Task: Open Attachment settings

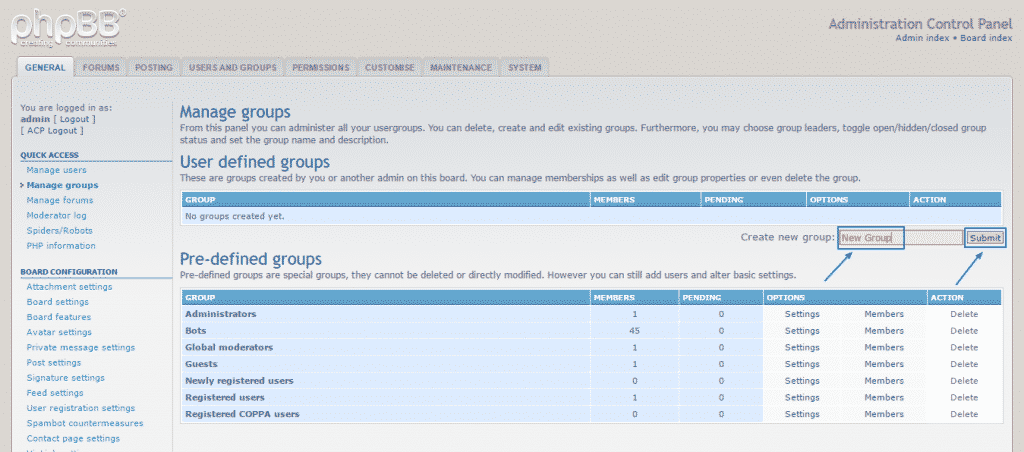Action: tap(69, 287)
